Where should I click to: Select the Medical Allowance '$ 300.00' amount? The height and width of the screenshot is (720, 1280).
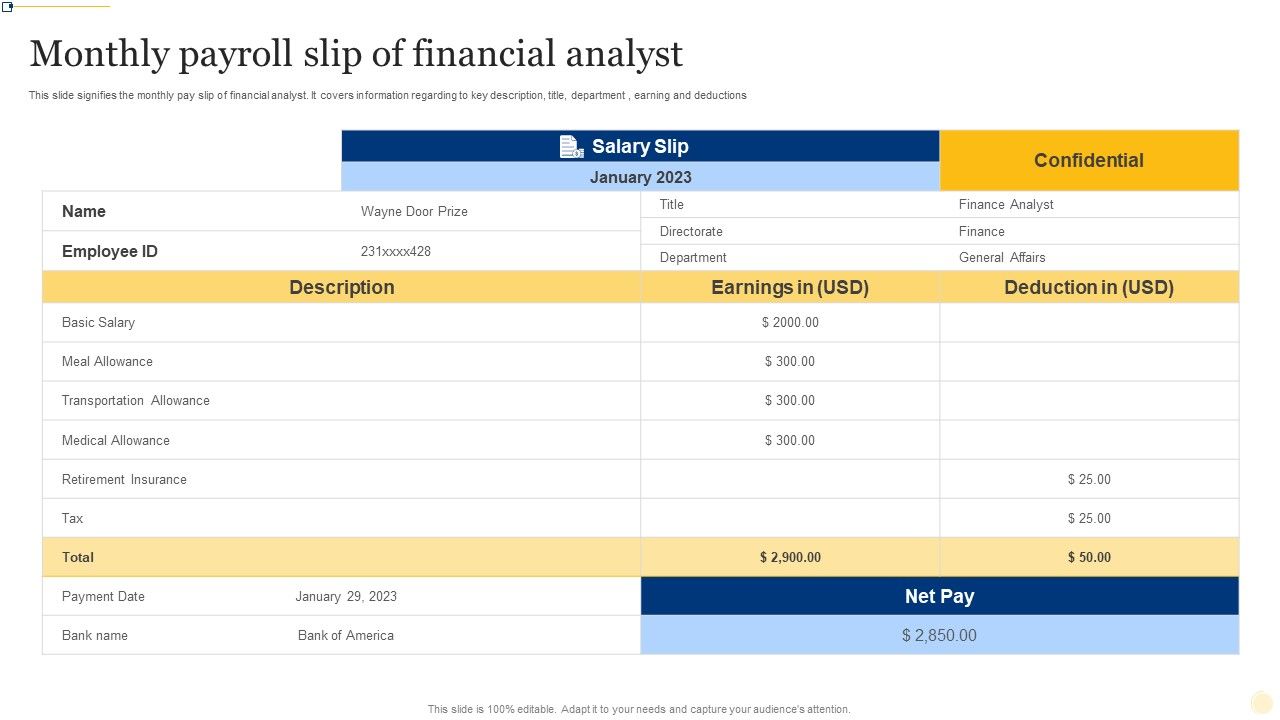click(790, 440)
